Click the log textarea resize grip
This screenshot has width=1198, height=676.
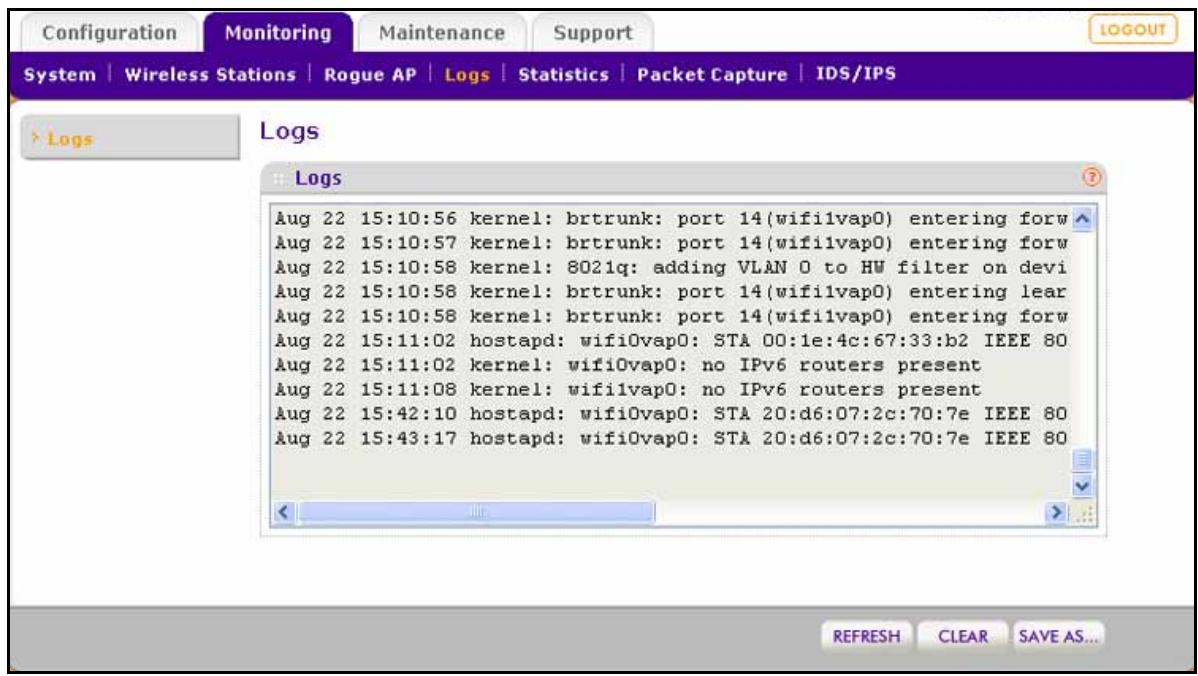point(1084,513)
